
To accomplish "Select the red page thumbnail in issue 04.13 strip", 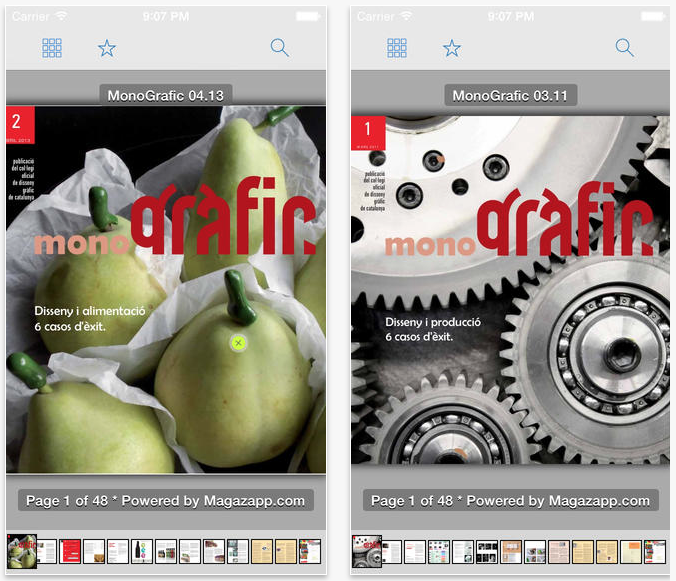I will (70, 551).
